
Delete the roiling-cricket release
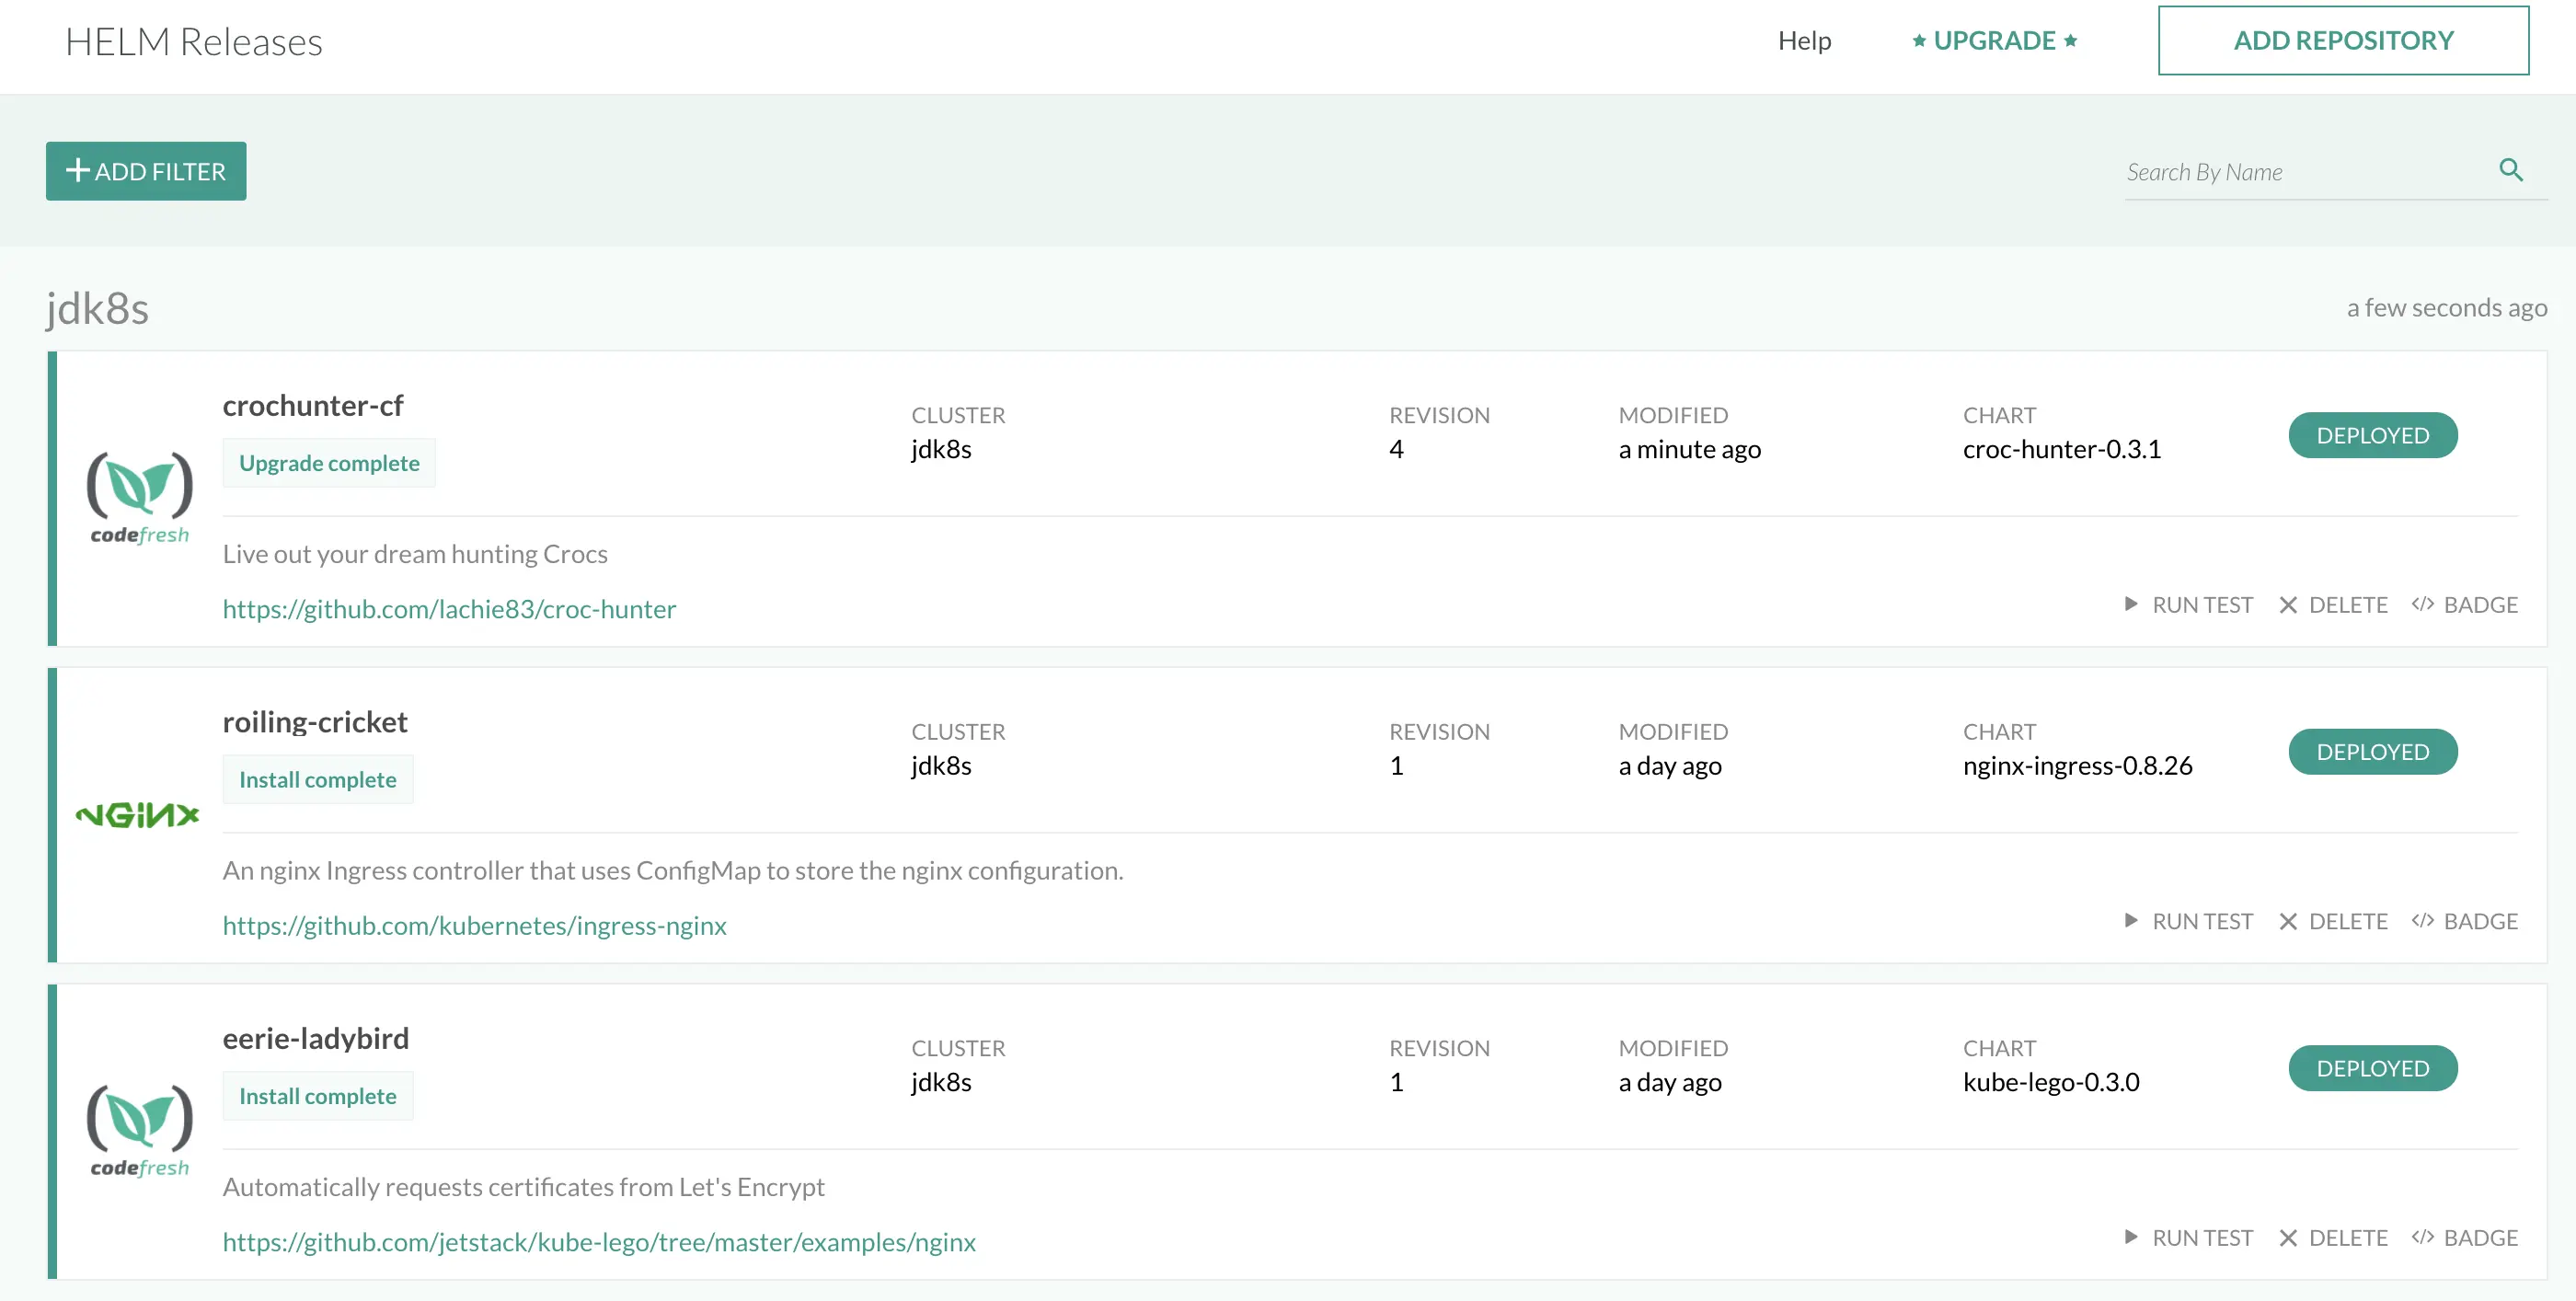(2333, 921)
